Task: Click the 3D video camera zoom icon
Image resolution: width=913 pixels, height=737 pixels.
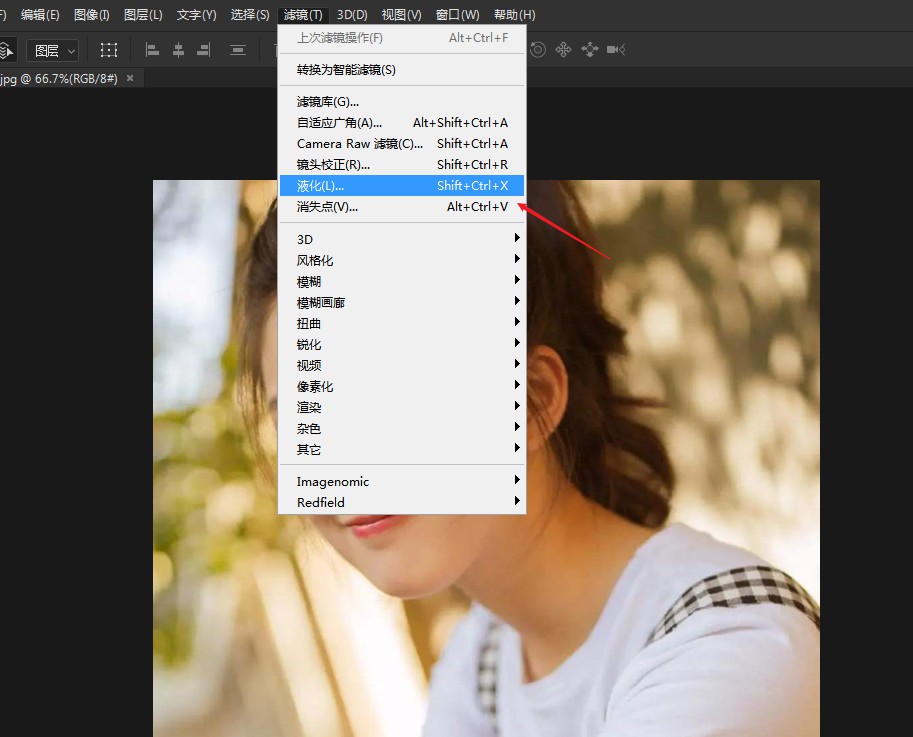Action: (616, 50)
